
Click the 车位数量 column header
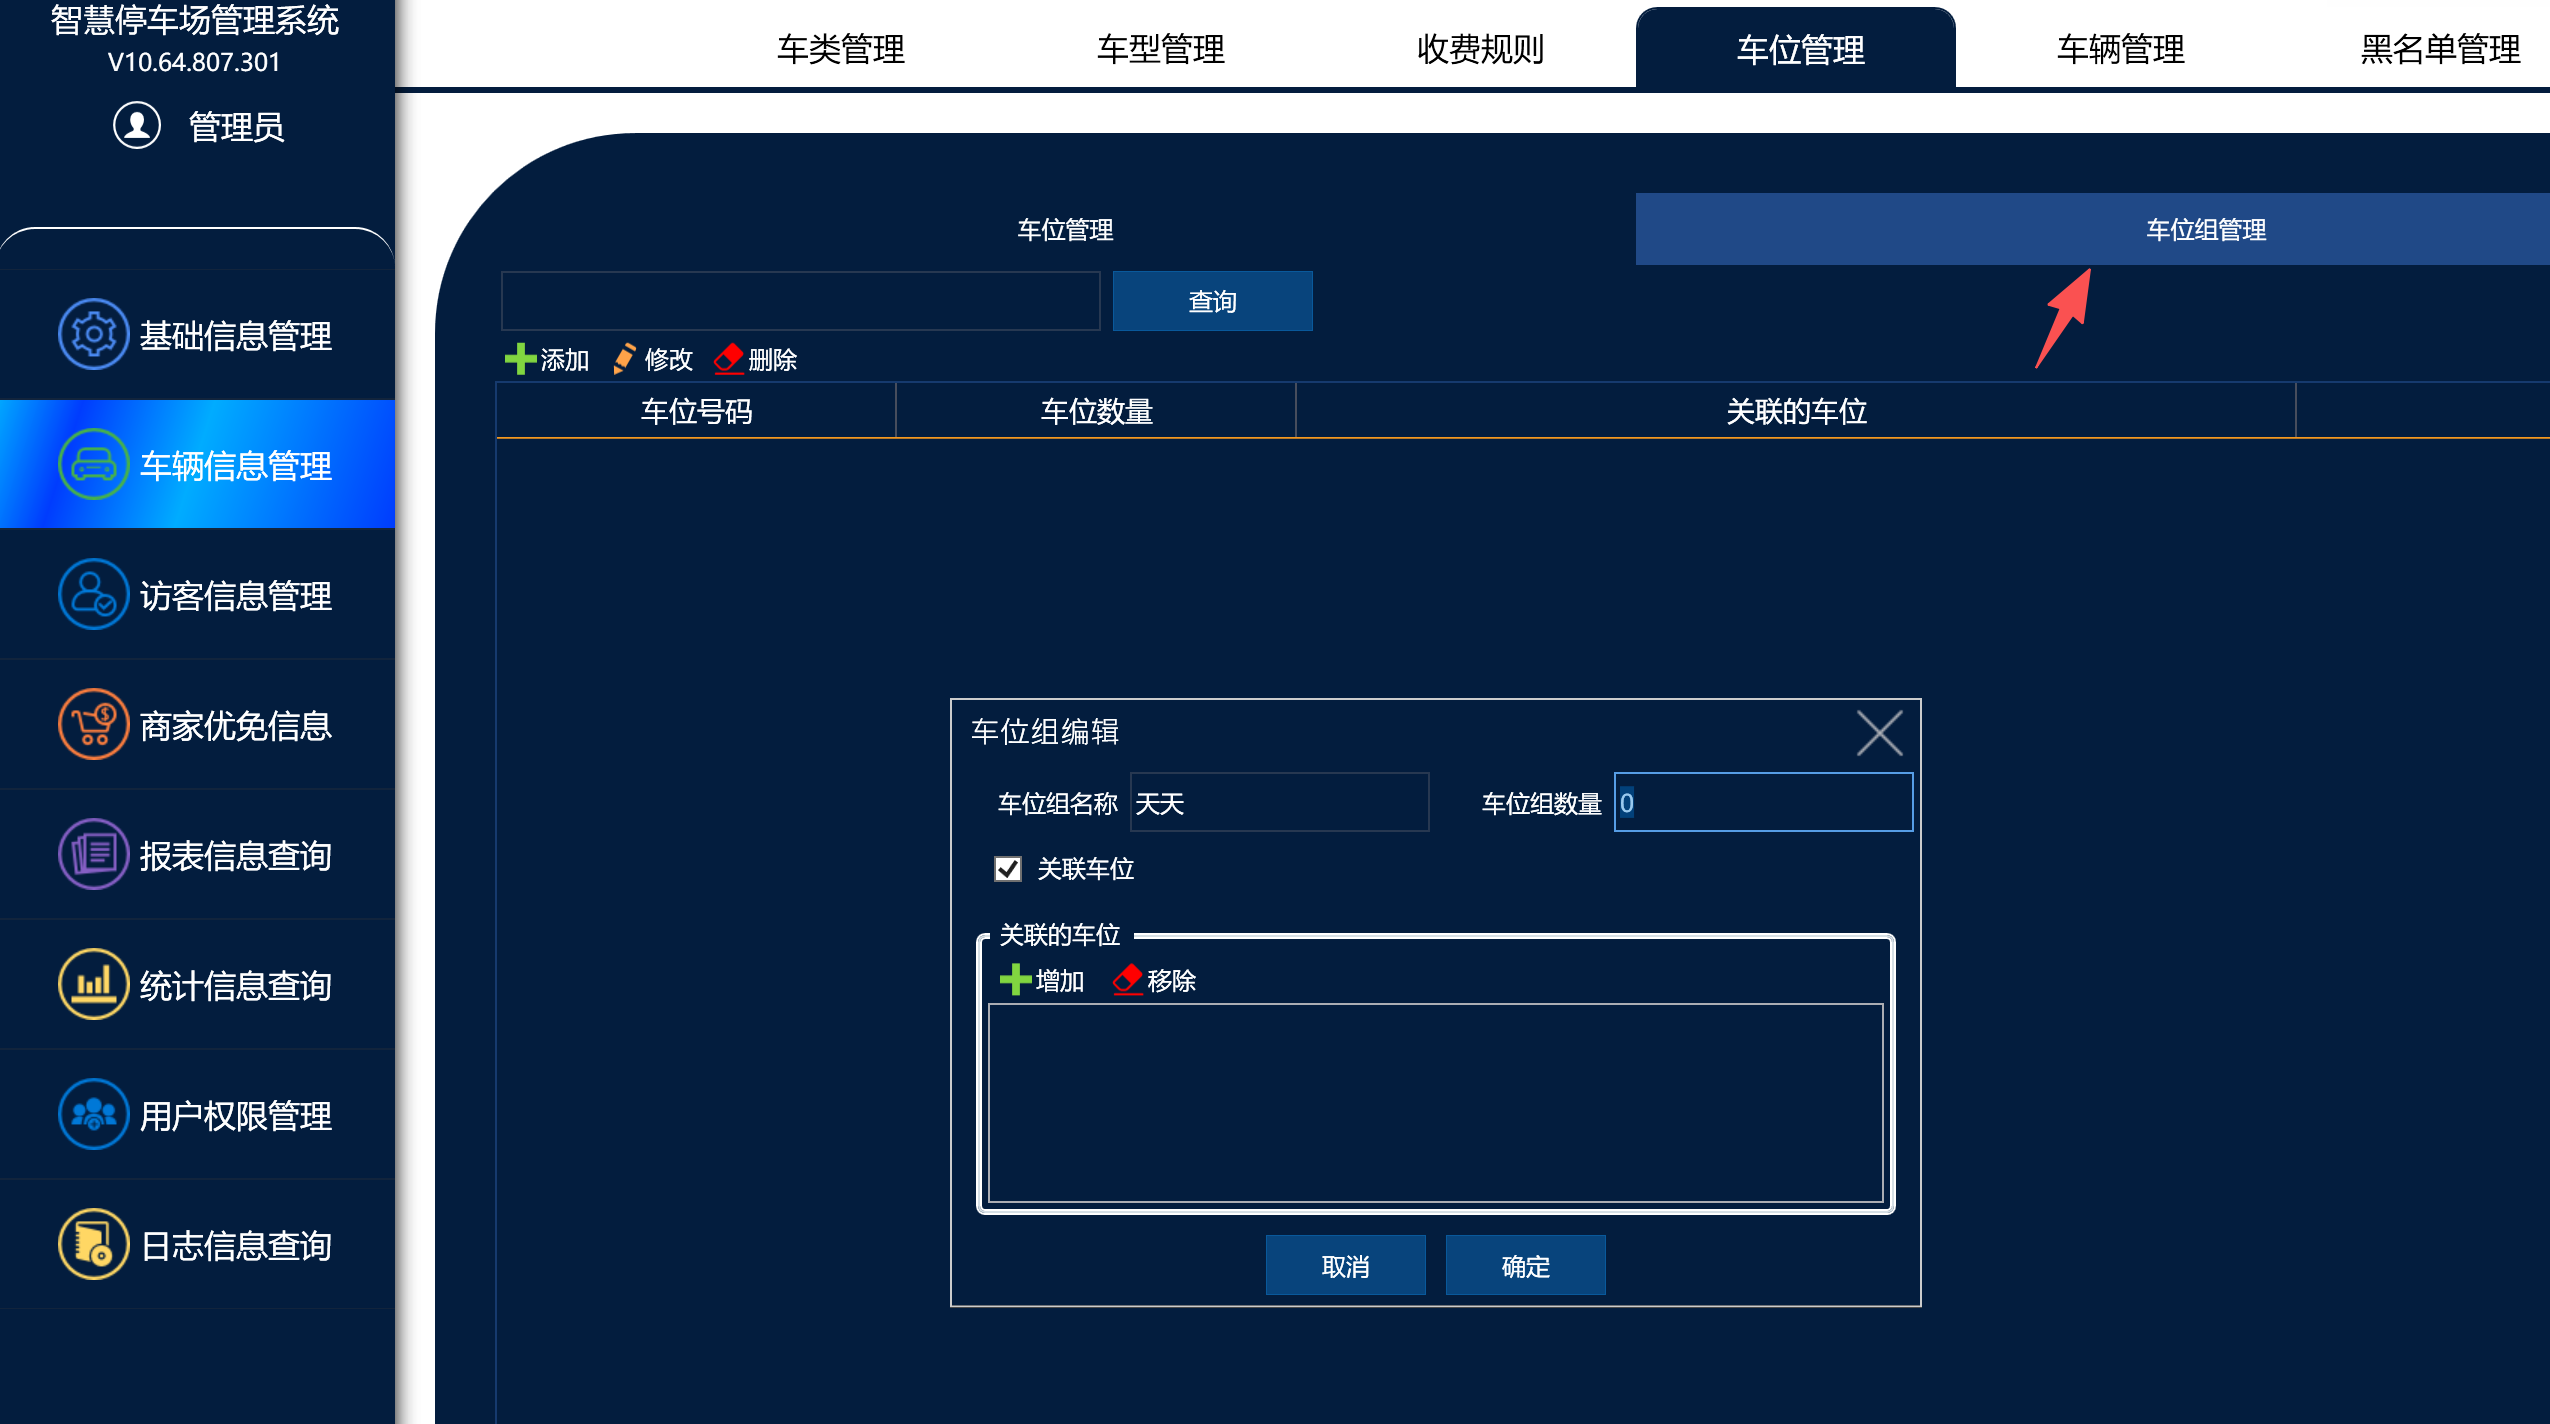click(x=1096, y=411)
